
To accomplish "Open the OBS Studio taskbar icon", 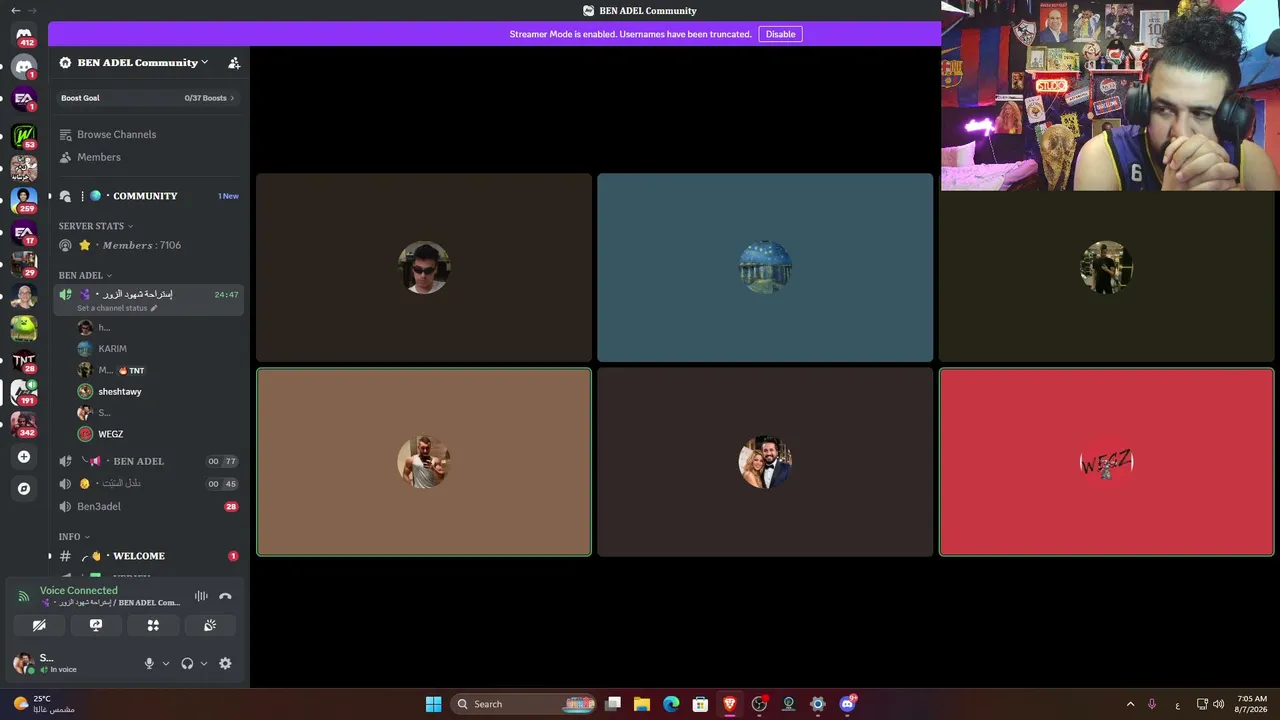I will pyautogui.click(x=759, y=704).
